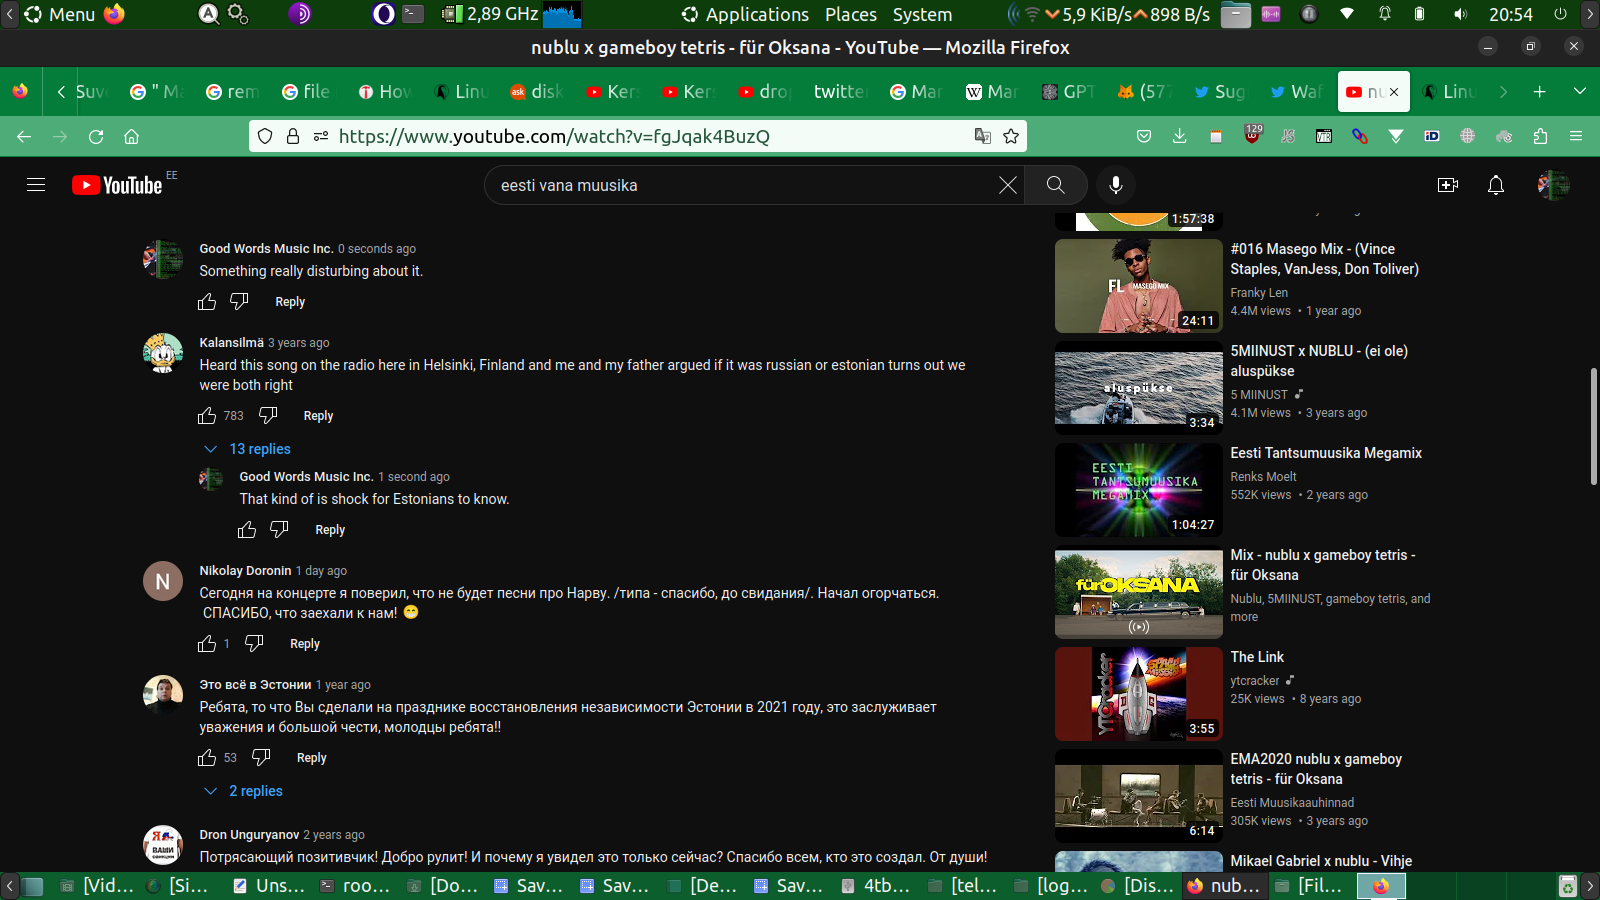
Task: Reply to the Kalansilmä comment
Action: pos(318,416)
